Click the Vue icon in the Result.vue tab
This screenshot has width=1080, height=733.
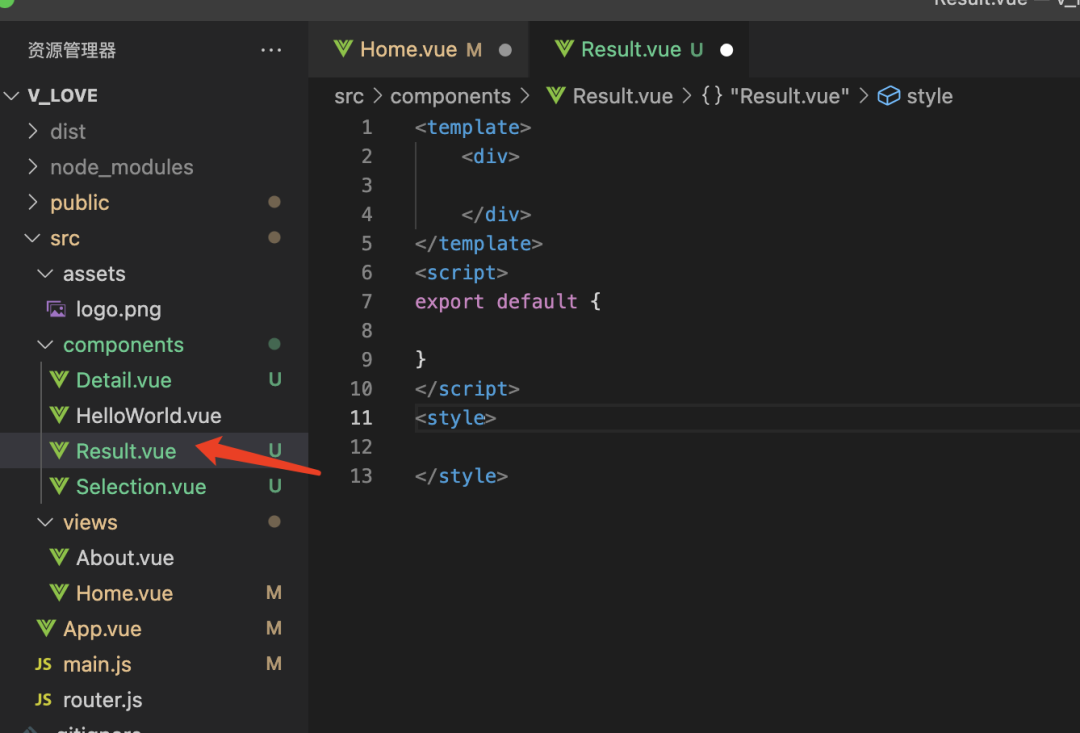tap(564, 49)
